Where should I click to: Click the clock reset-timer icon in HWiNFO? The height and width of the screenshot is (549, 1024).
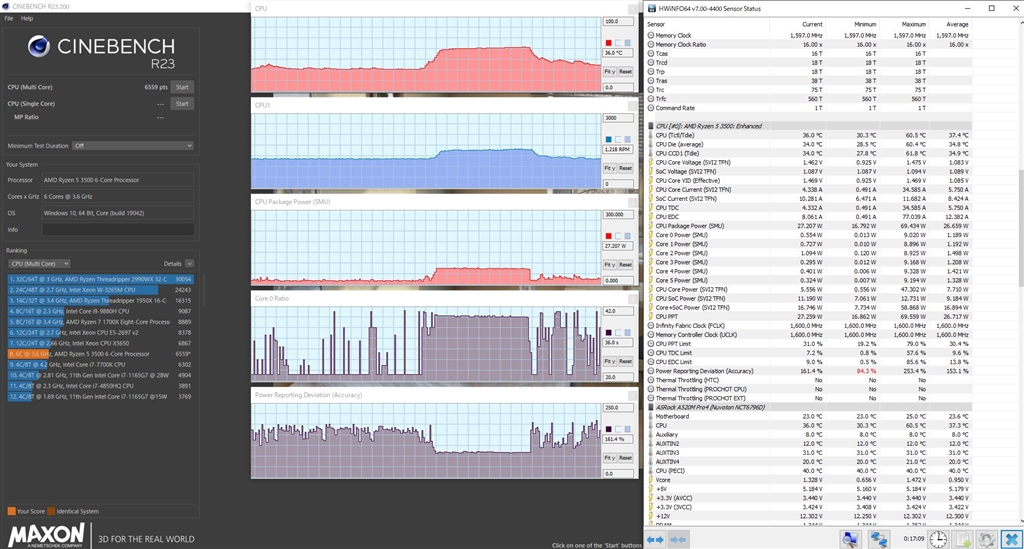pos(938,539)
